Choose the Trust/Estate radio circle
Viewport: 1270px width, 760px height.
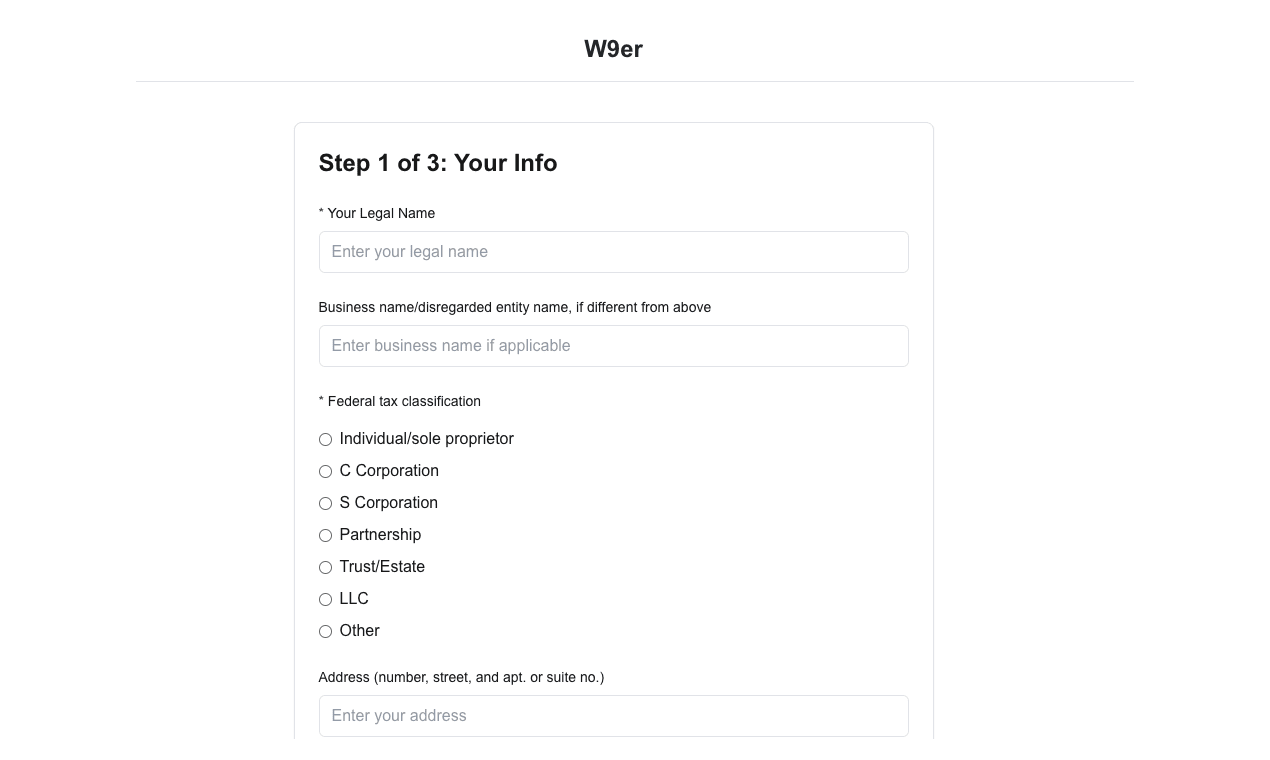pyautogui.click(x=325, y=567)
